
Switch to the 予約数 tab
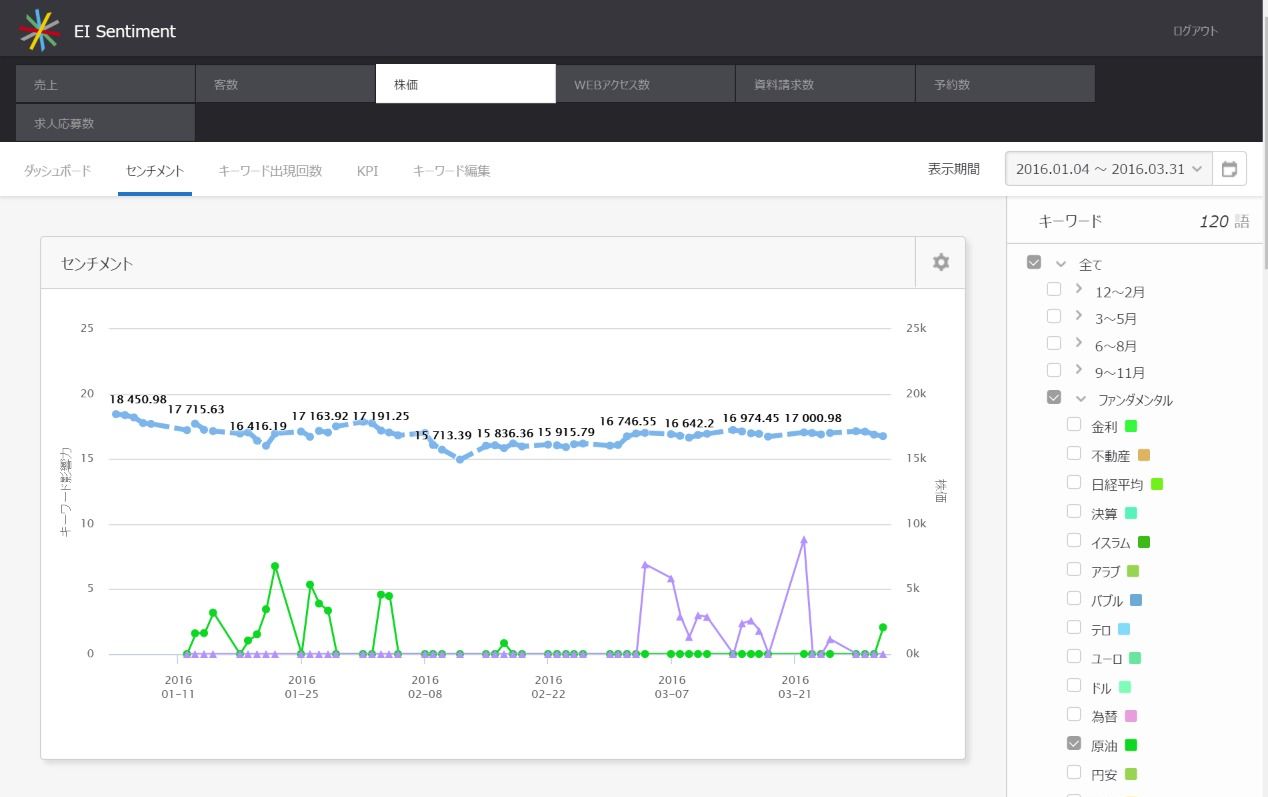1005,84
